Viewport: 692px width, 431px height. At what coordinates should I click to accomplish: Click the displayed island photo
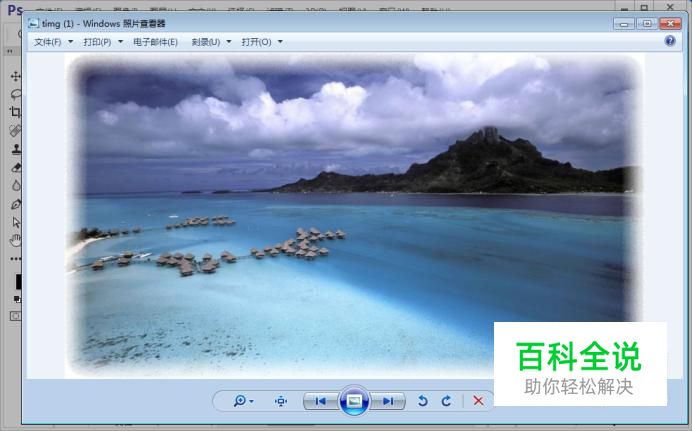tap(354, 216)
